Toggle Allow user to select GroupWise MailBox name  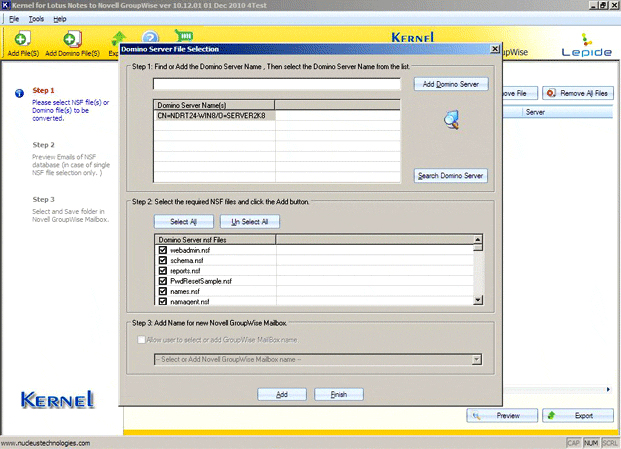pos(141,340)
